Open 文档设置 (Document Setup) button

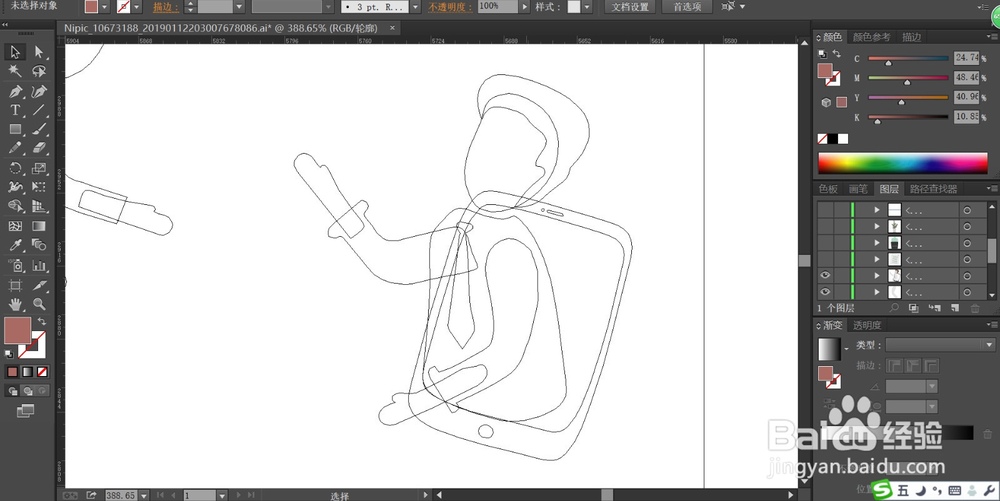pyautogui.click(x=629, y=6)
